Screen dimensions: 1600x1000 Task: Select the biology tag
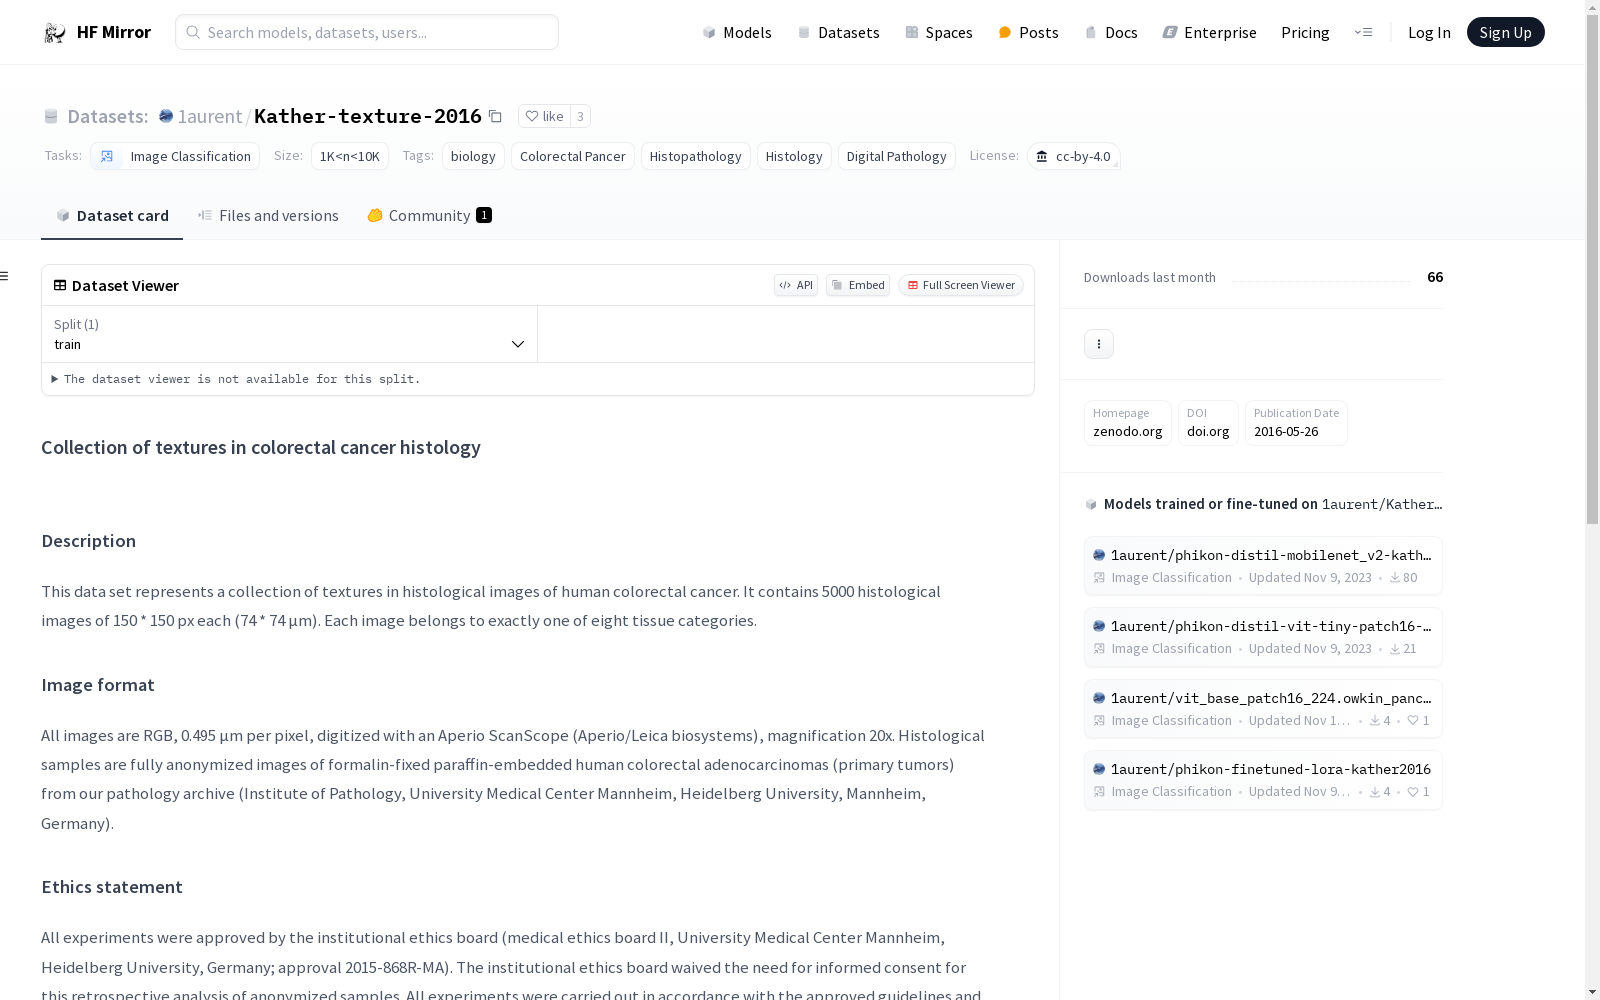[473, 156]
